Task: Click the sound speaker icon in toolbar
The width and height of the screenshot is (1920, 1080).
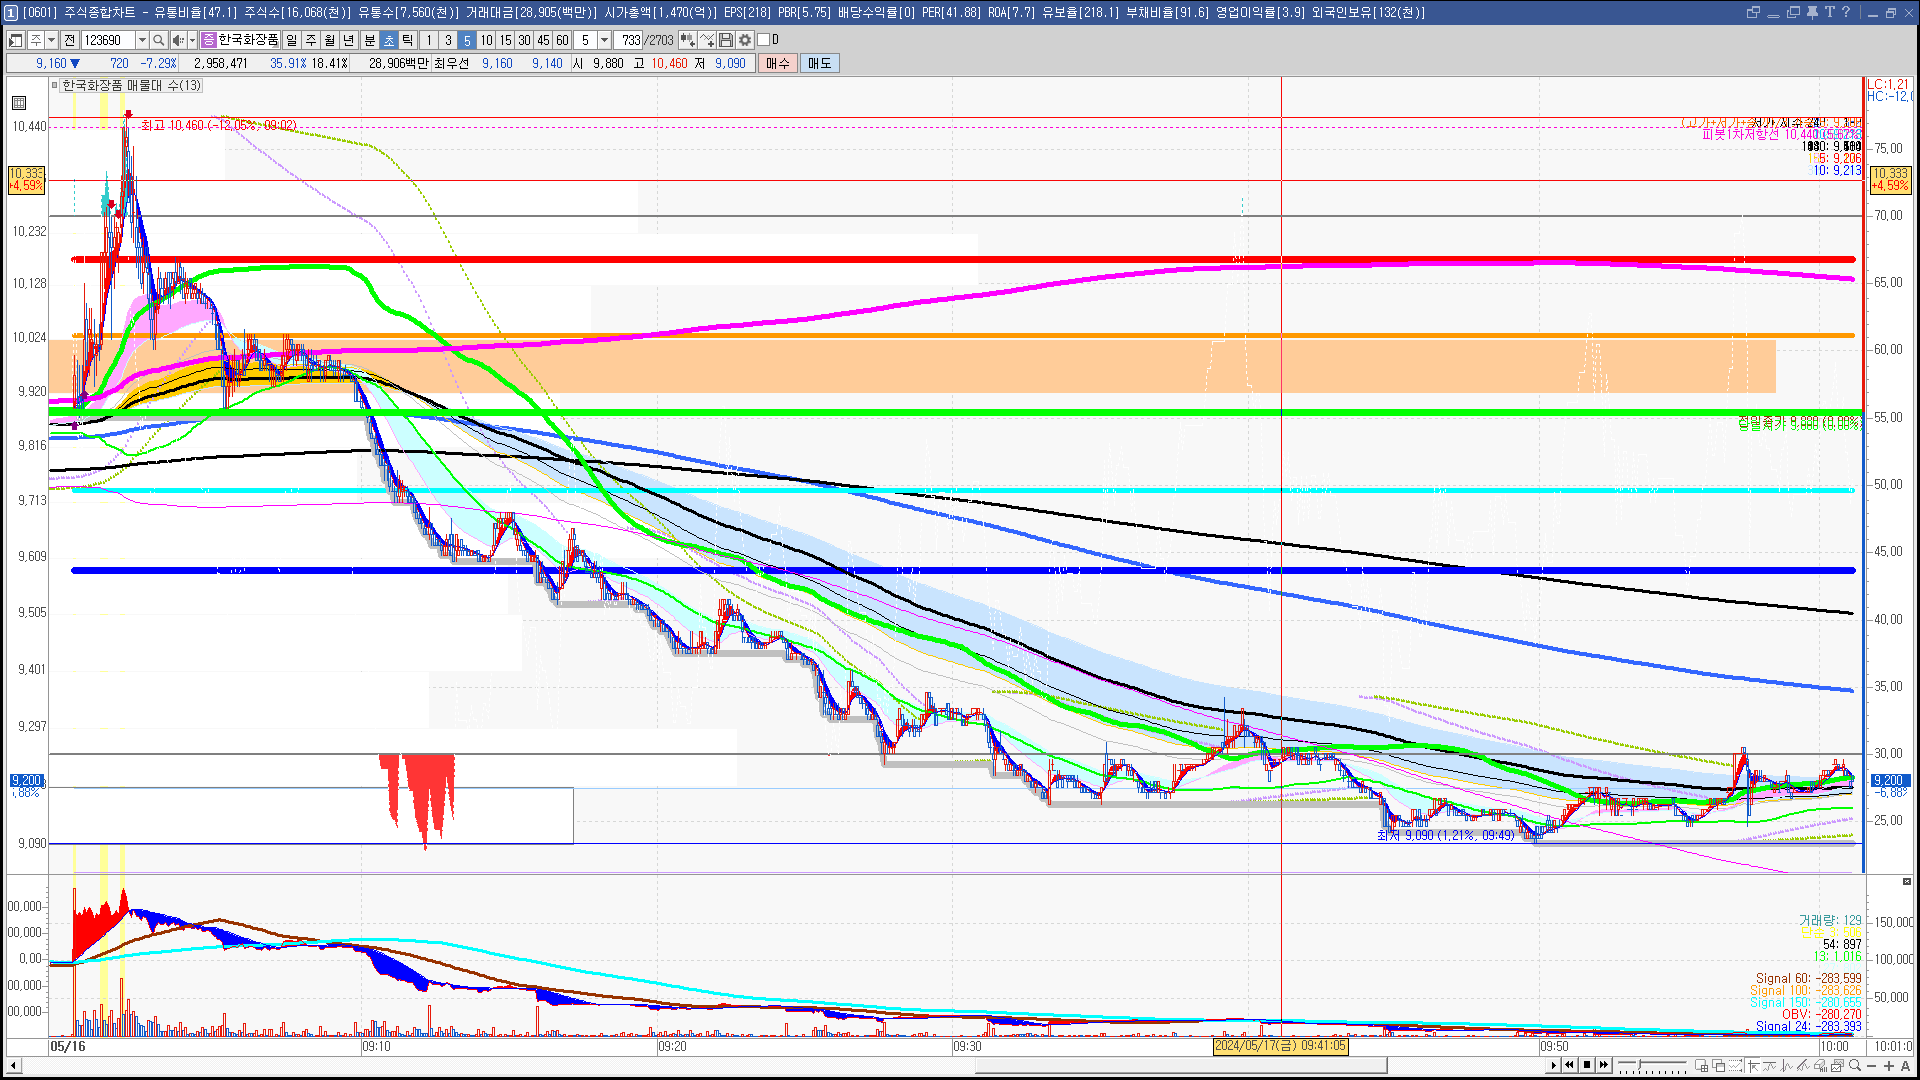Action: coord(177,40)
